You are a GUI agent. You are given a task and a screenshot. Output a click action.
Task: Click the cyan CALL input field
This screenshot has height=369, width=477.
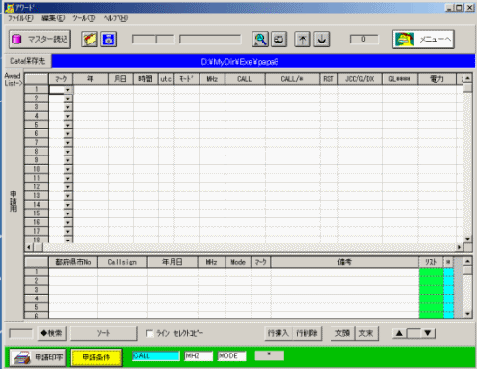click(x=156, y=356)
